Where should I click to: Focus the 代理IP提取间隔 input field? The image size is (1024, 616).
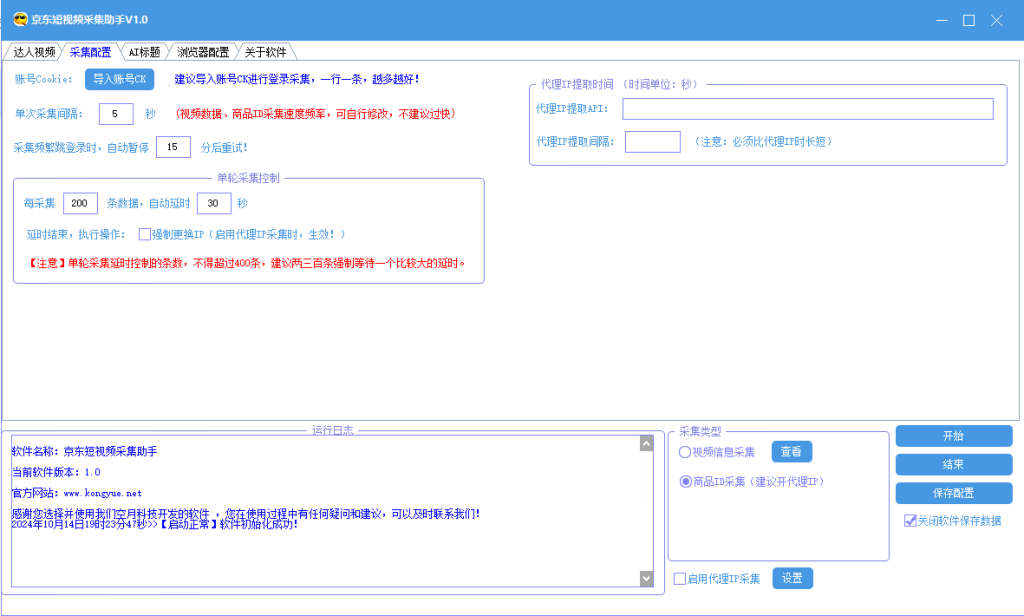tap(652, 142)
